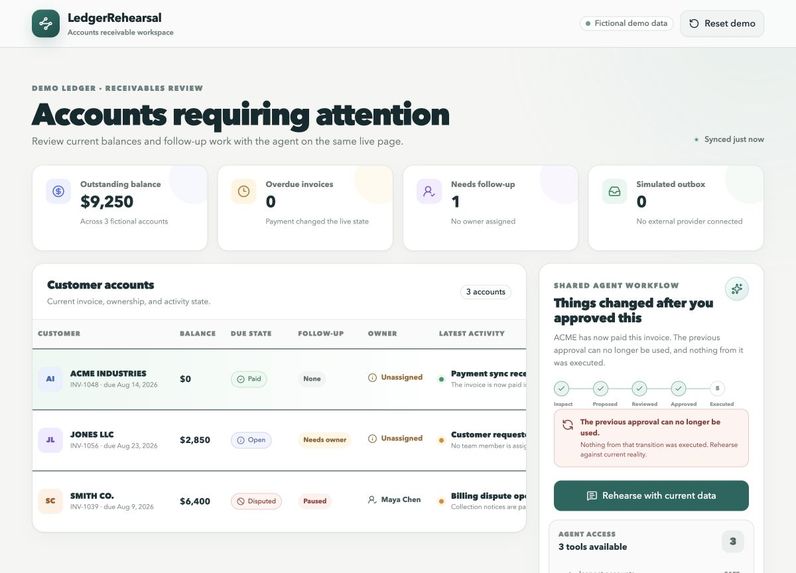Click the 3 tools available text

pos(592,547)
